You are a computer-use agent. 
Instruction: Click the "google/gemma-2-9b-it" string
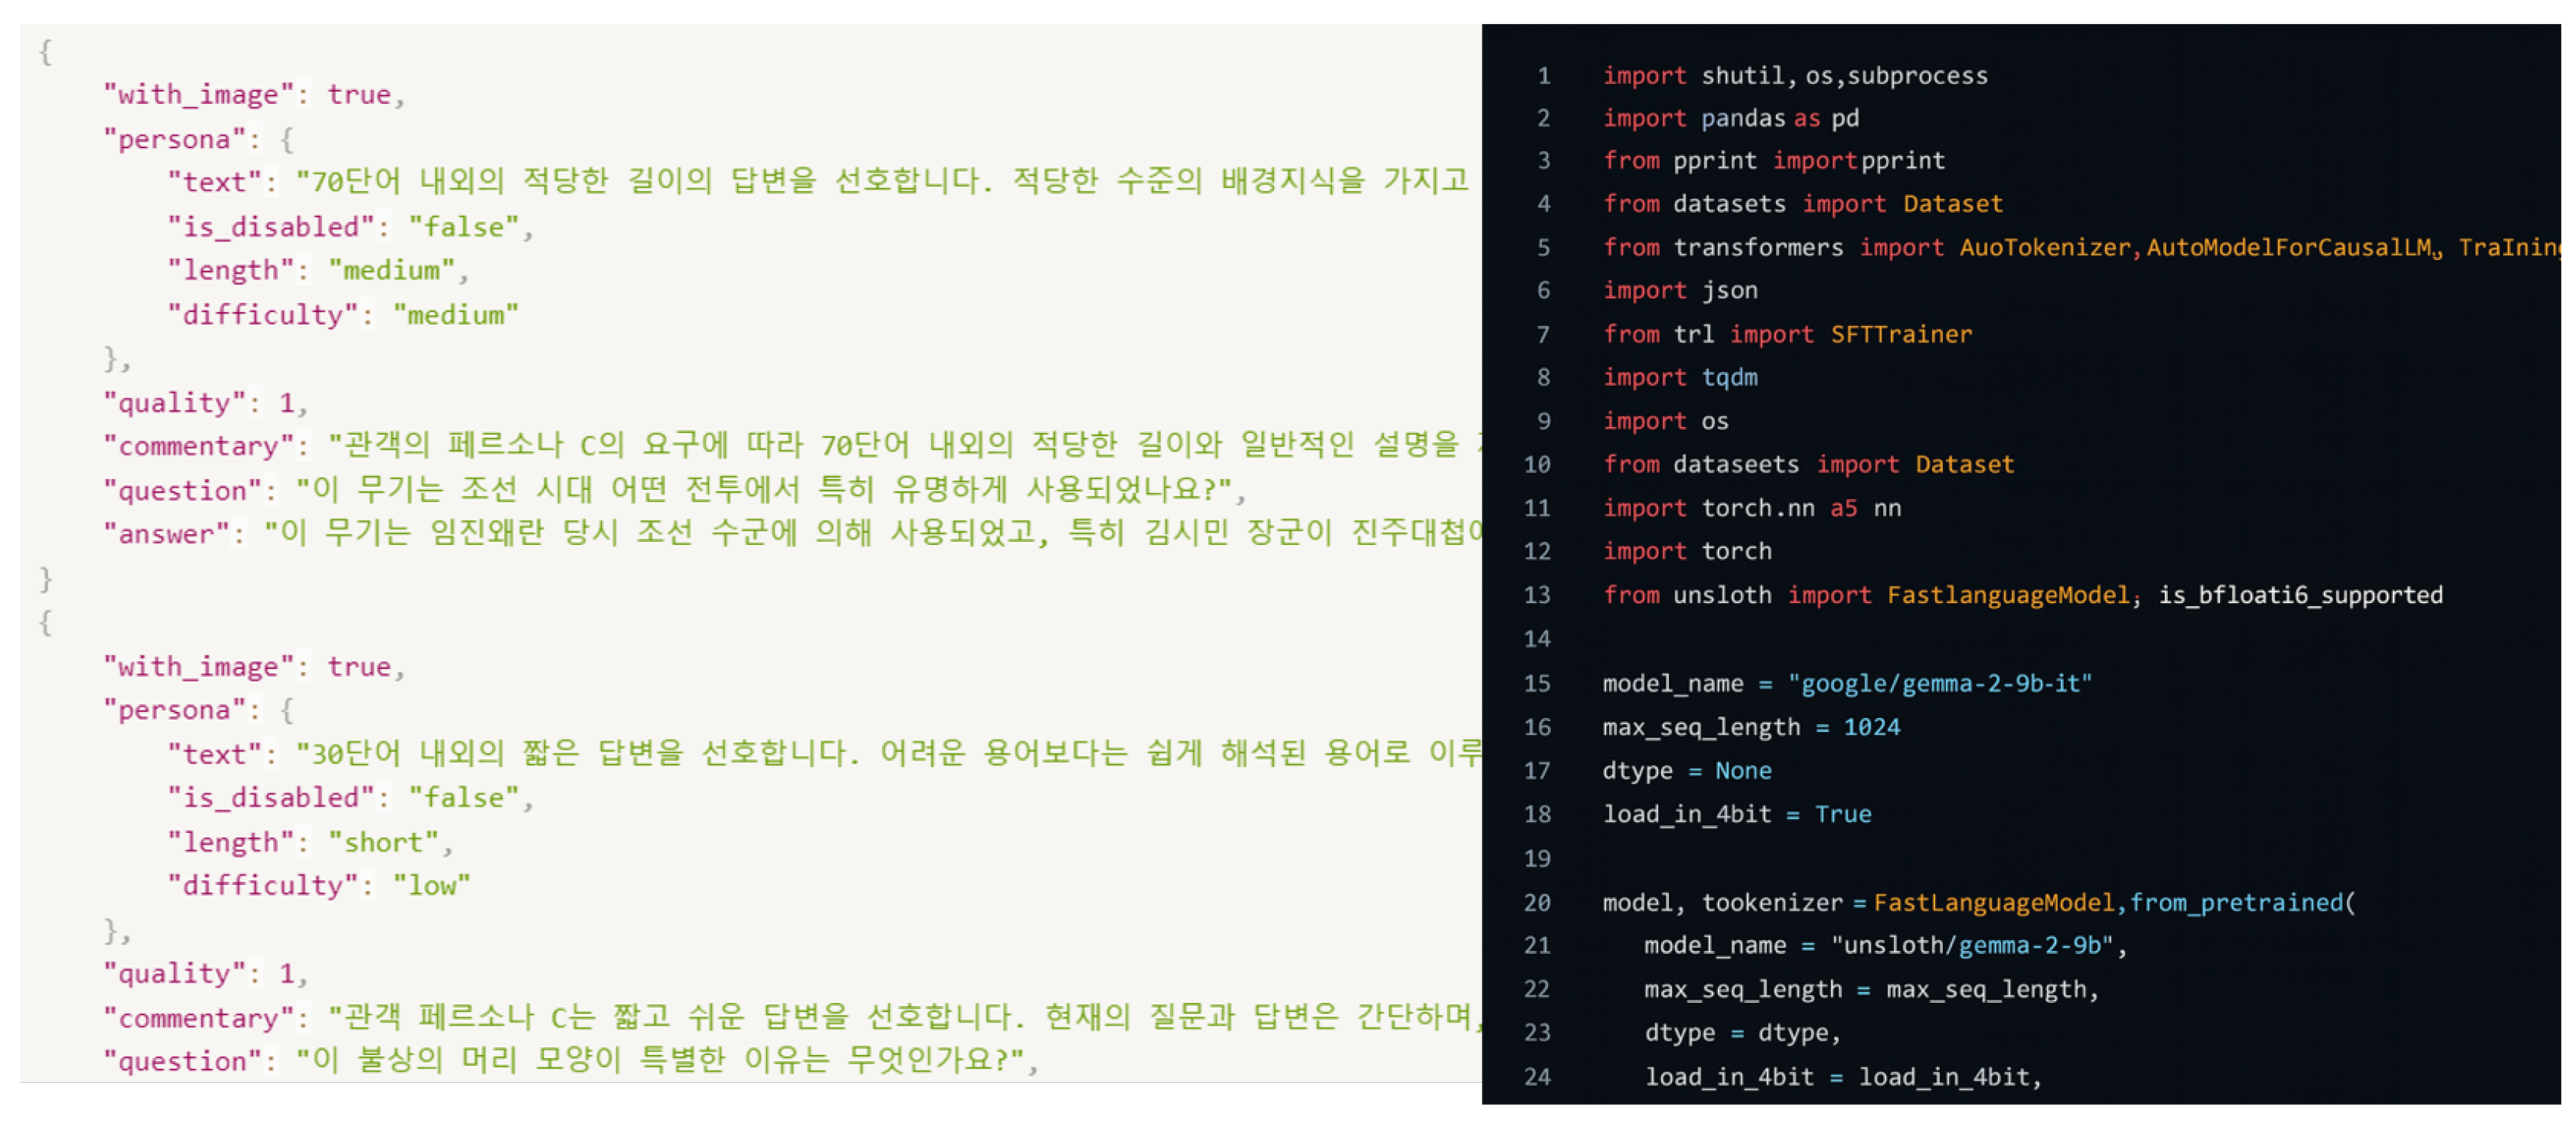1939,683
